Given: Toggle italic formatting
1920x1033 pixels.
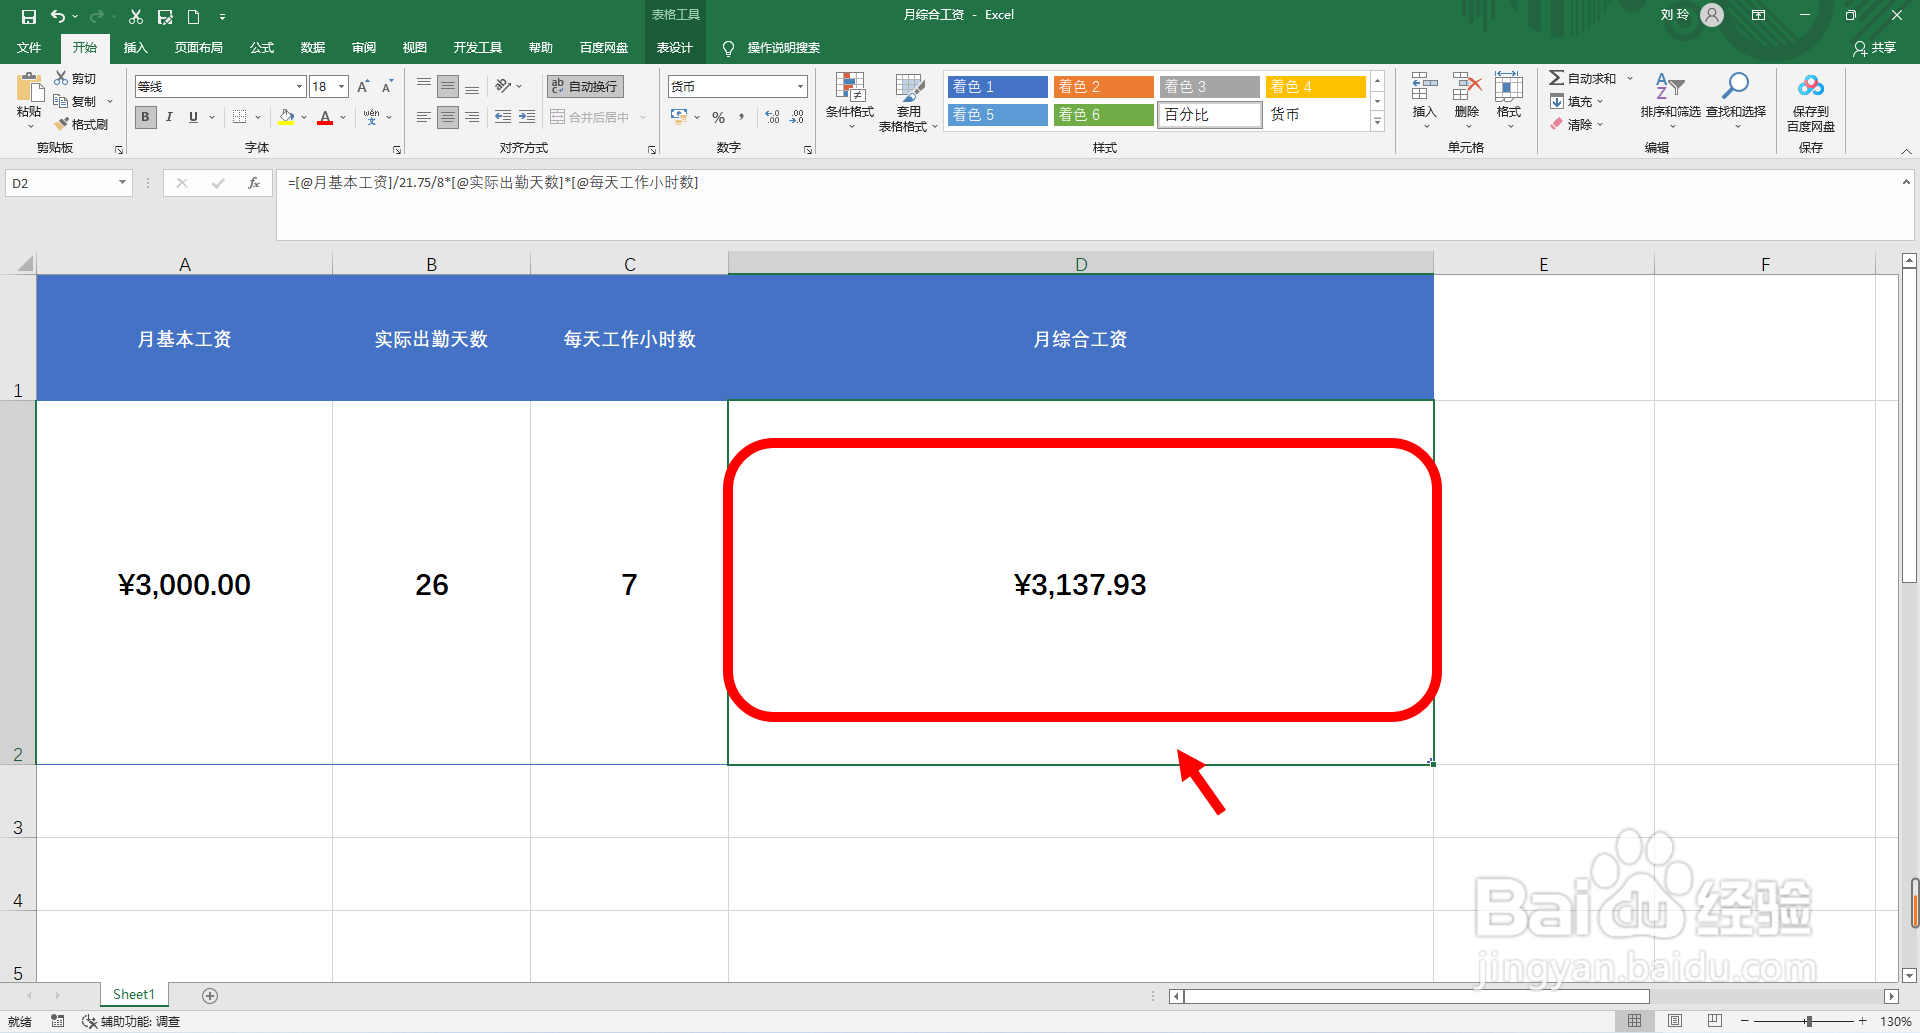Looking at the screenshot, I should click(x=168, y=117).
